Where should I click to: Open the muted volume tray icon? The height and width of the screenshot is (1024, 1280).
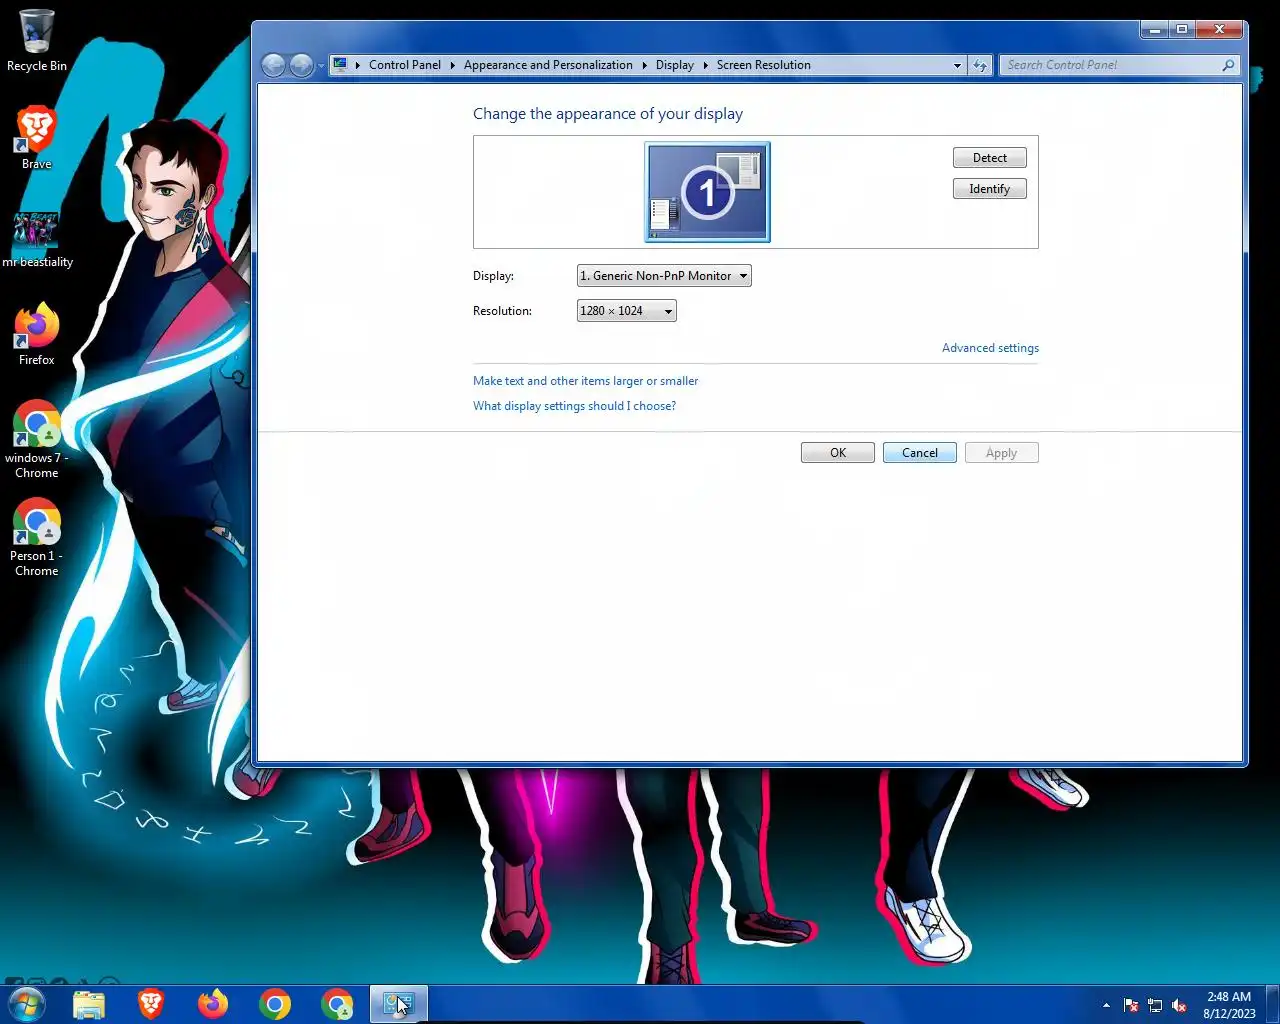pos(1179,1005)
